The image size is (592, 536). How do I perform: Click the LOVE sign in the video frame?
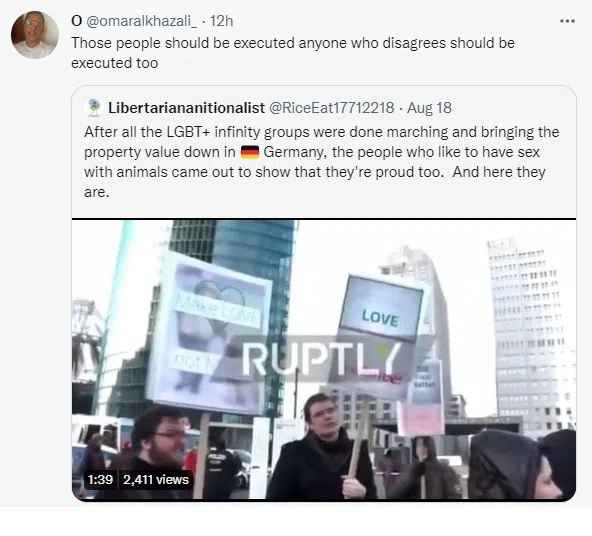click(x=380, y=308)
